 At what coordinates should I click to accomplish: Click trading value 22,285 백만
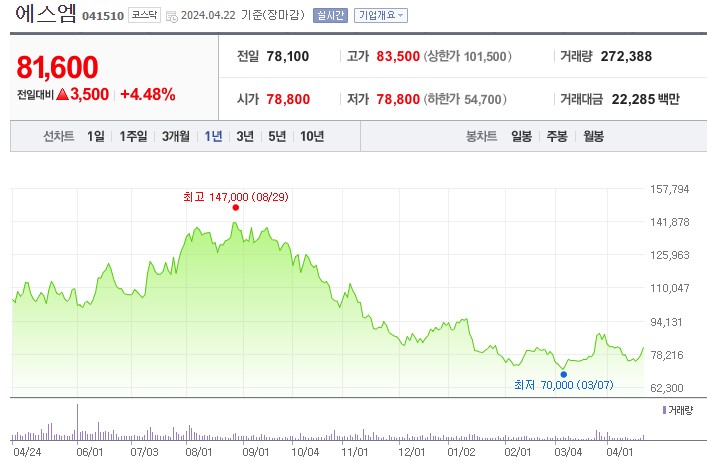[x=645, y=99]
